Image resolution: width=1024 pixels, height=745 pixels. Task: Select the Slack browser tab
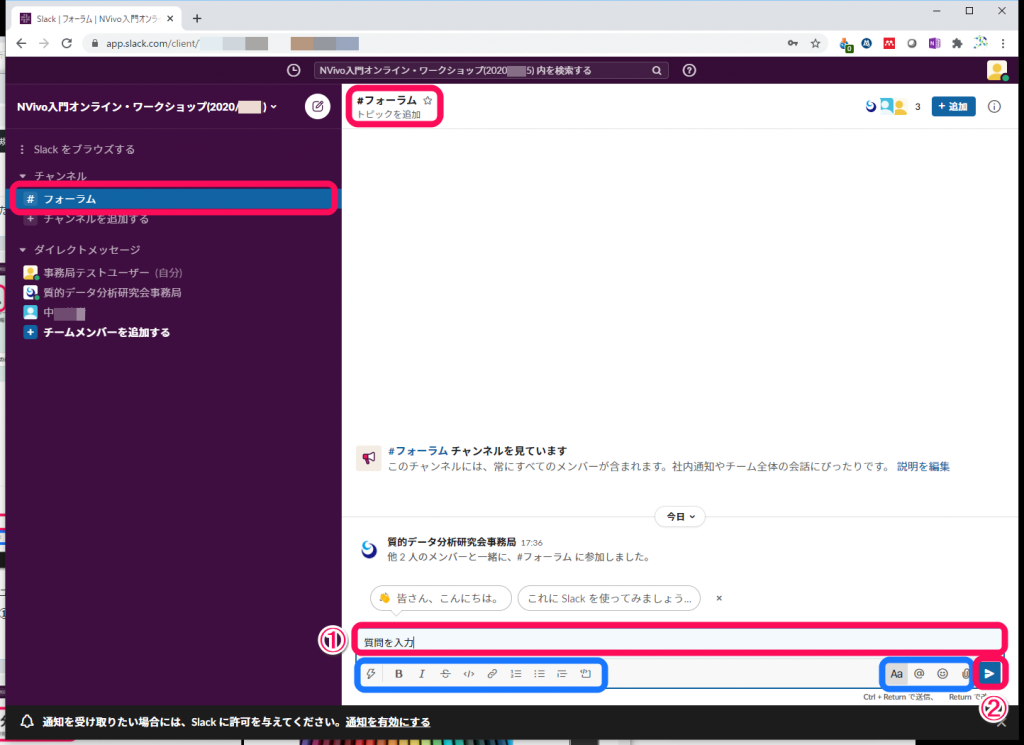(98, 18)
